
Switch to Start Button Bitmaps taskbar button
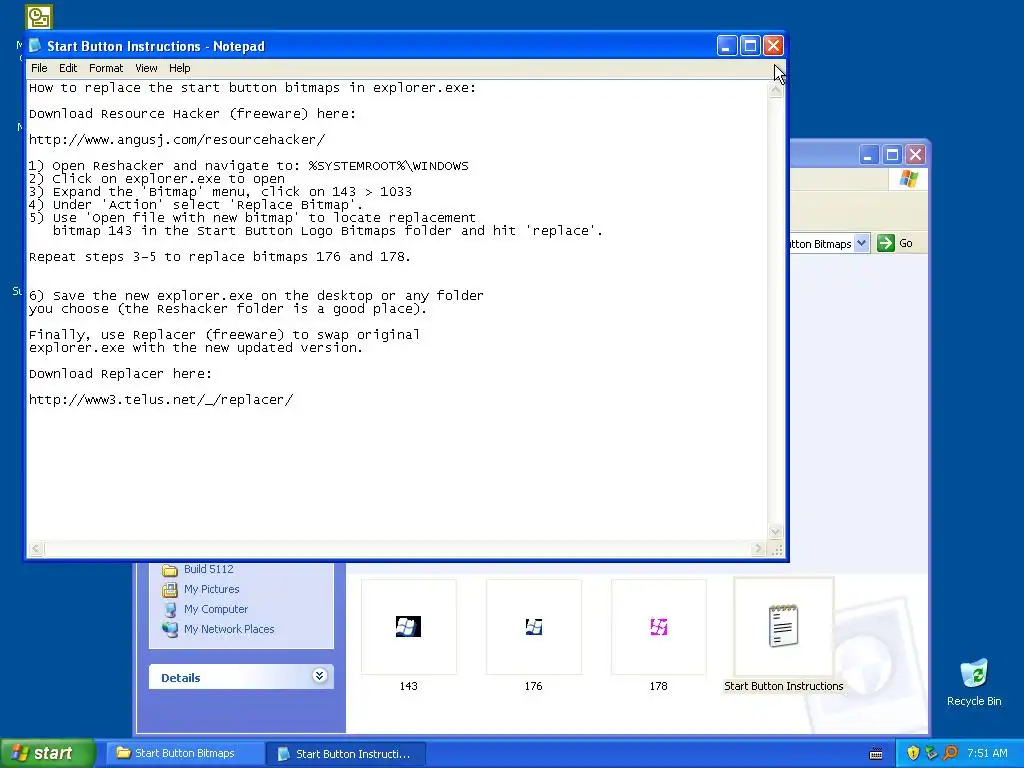(x=185, y=753)
